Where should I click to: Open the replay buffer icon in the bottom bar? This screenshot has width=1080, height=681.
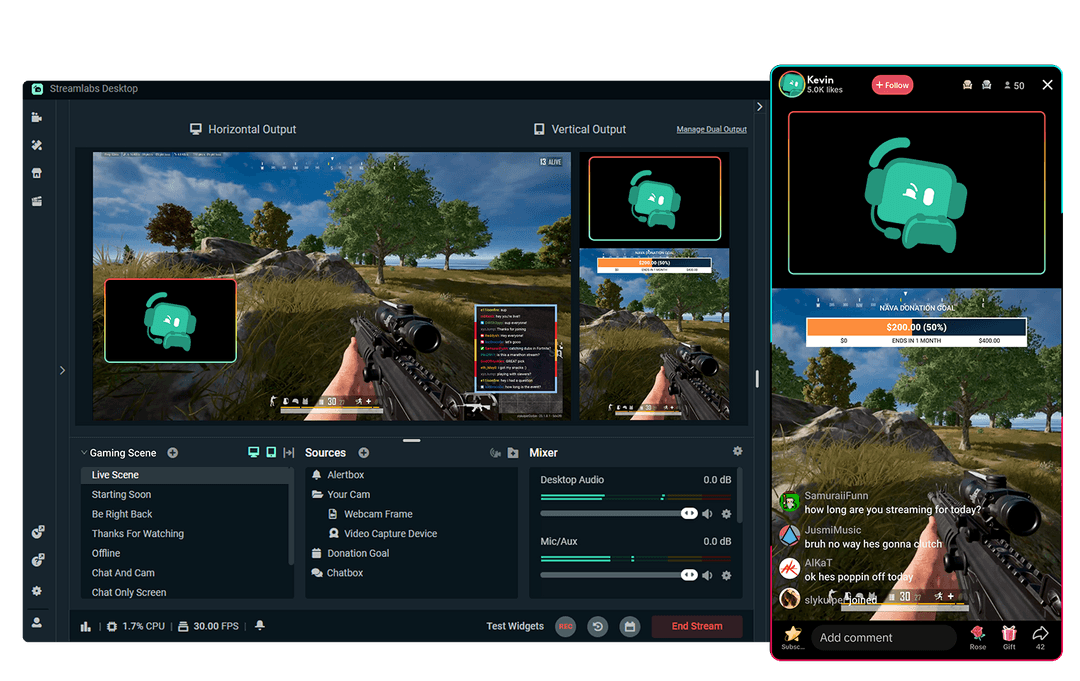point(598,626)
